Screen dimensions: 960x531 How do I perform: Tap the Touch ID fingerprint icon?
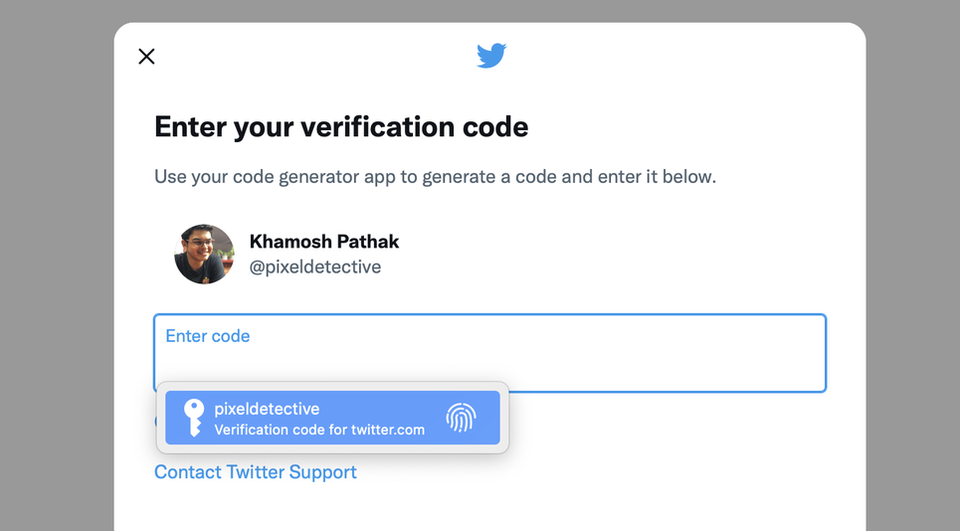click(x=461, y=418)
